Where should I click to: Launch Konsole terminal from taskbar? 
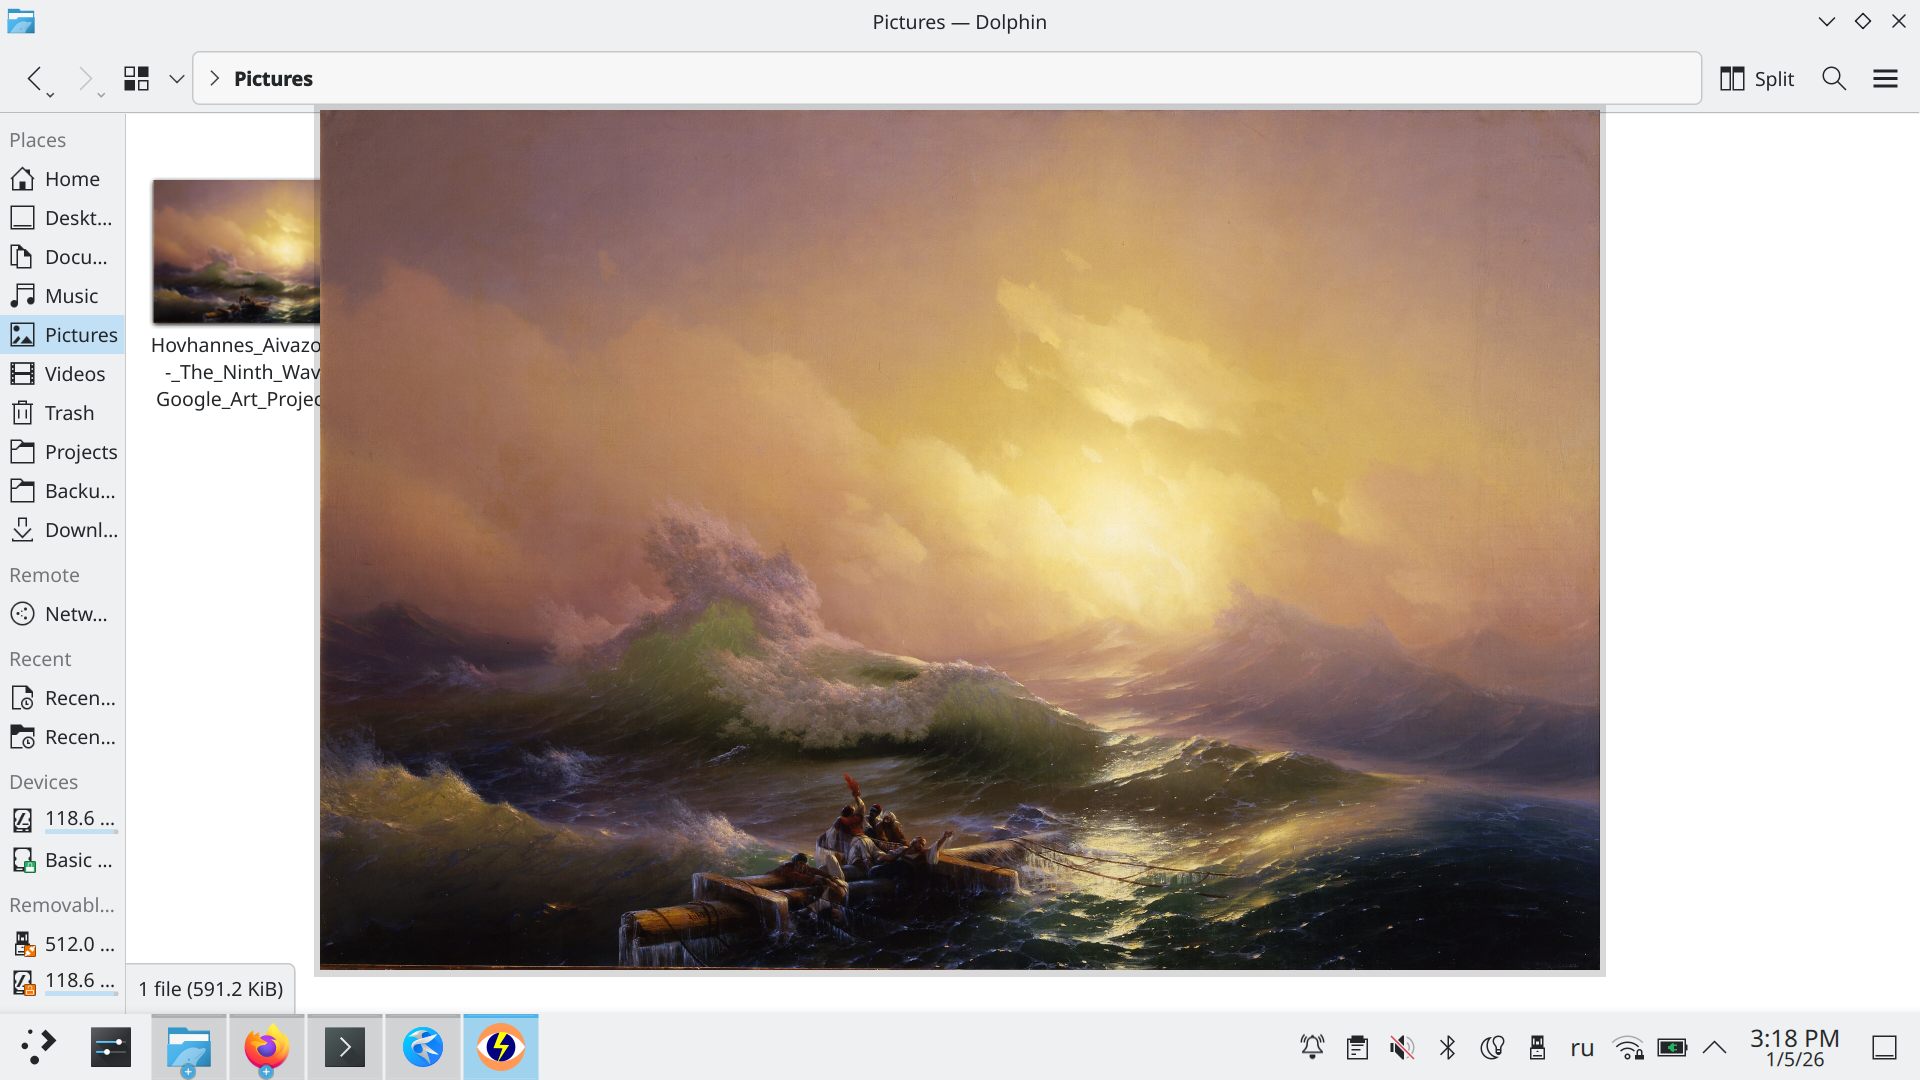345,1047
